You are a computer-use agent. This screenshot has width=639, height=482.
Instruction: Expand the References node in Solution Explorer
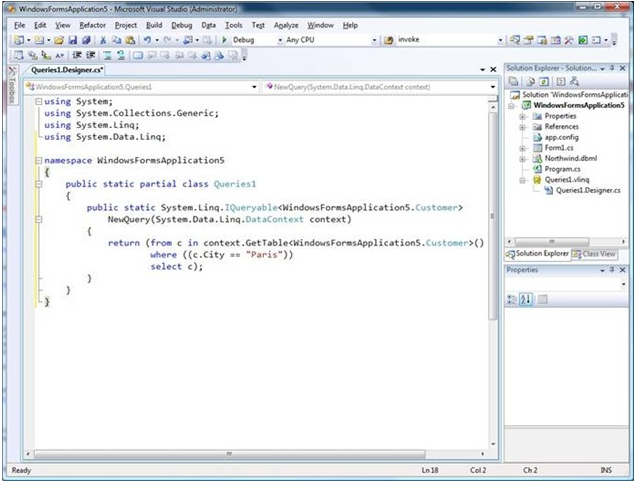[522, 127]
